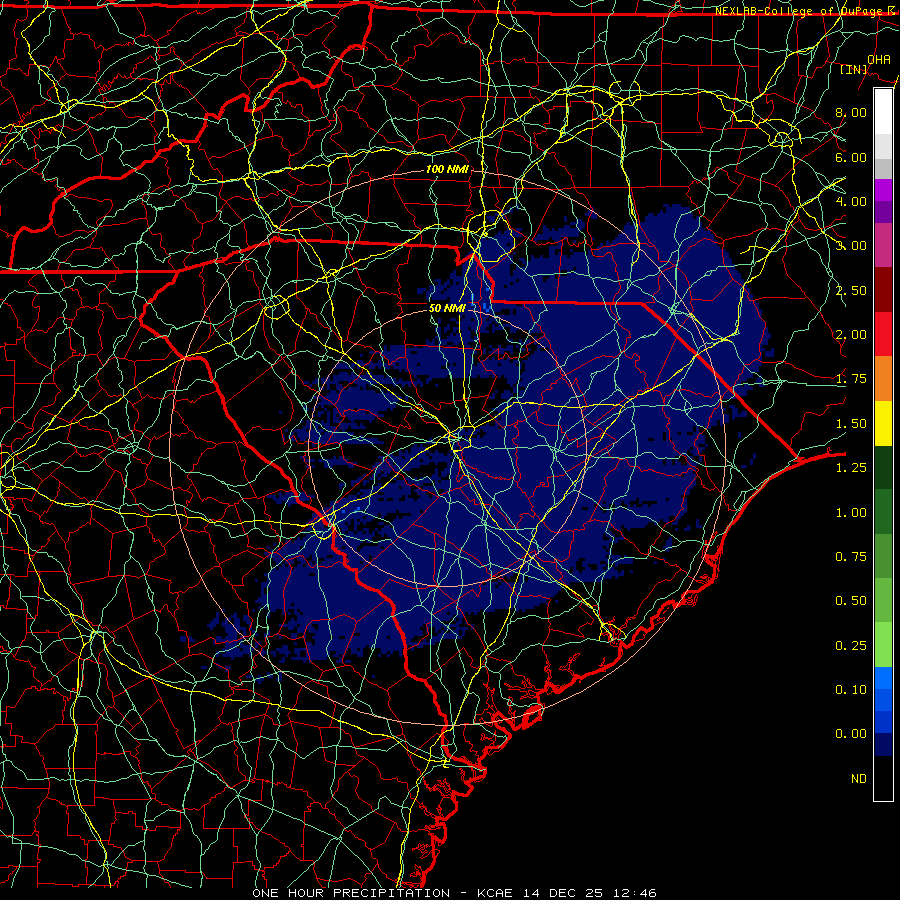Select the pink legend swatch near 3.00
900x900 pixels.
(883, 245)
